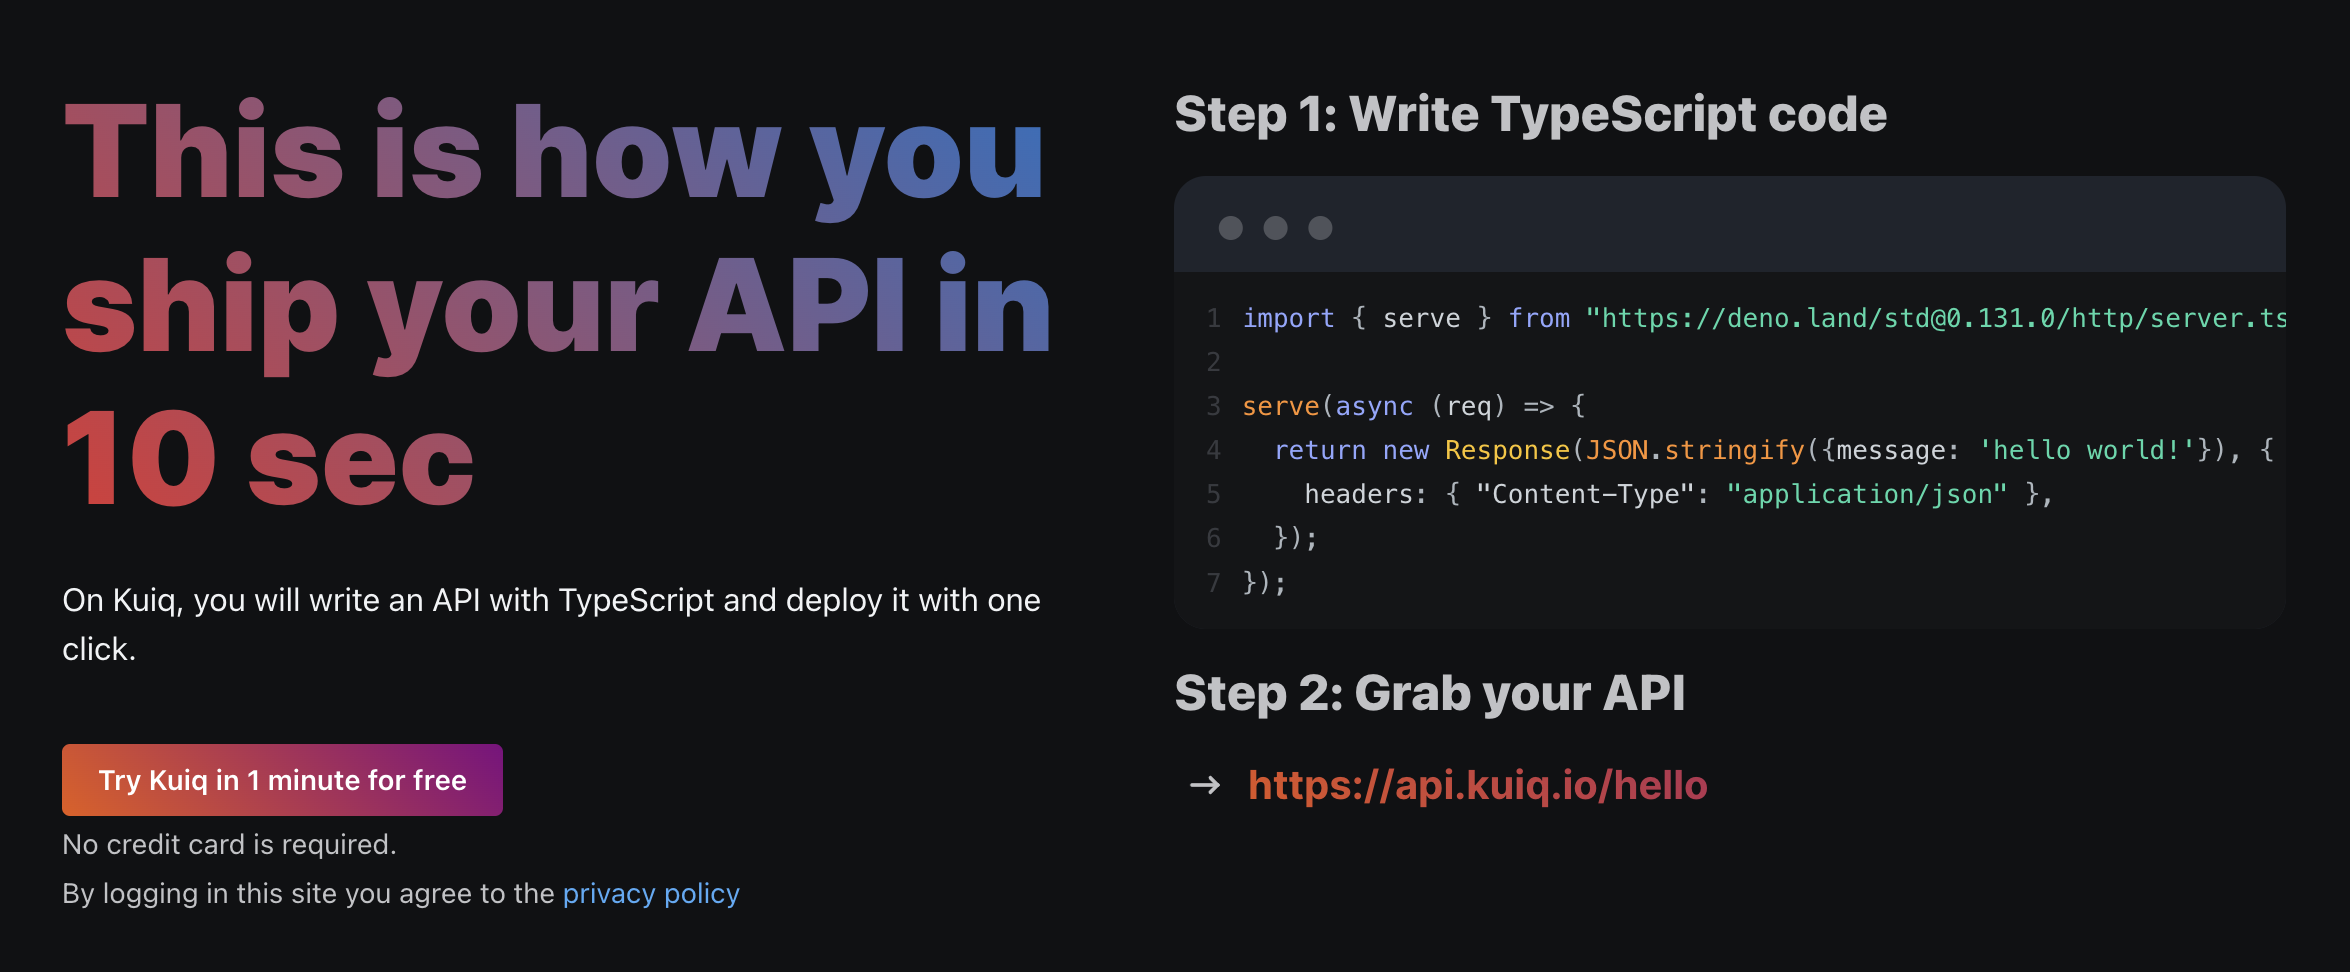This screenshot has height=972, width=2350.
Task: Click the 'On Kuiq, you will write an API' paragraph
Action: click(x=551, y=624)
